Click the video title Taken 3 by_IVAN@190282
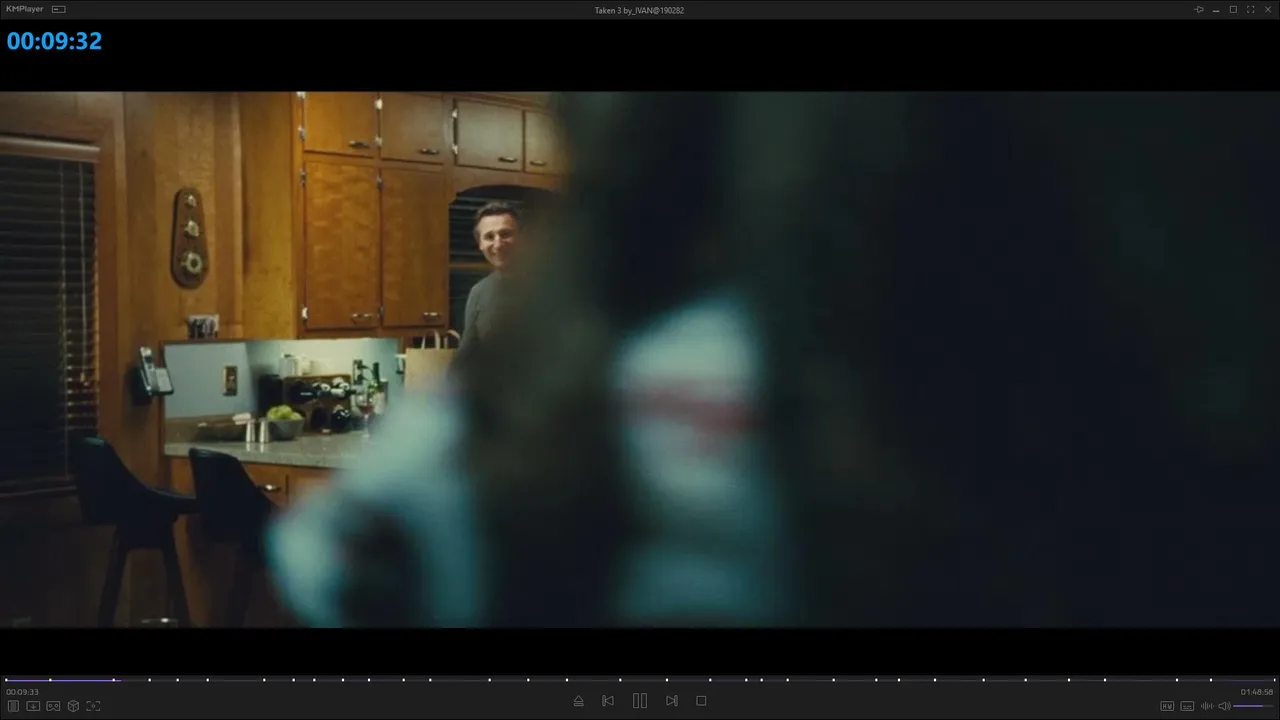Screen dimensions: 1280x720 click(x=639, y=10)
